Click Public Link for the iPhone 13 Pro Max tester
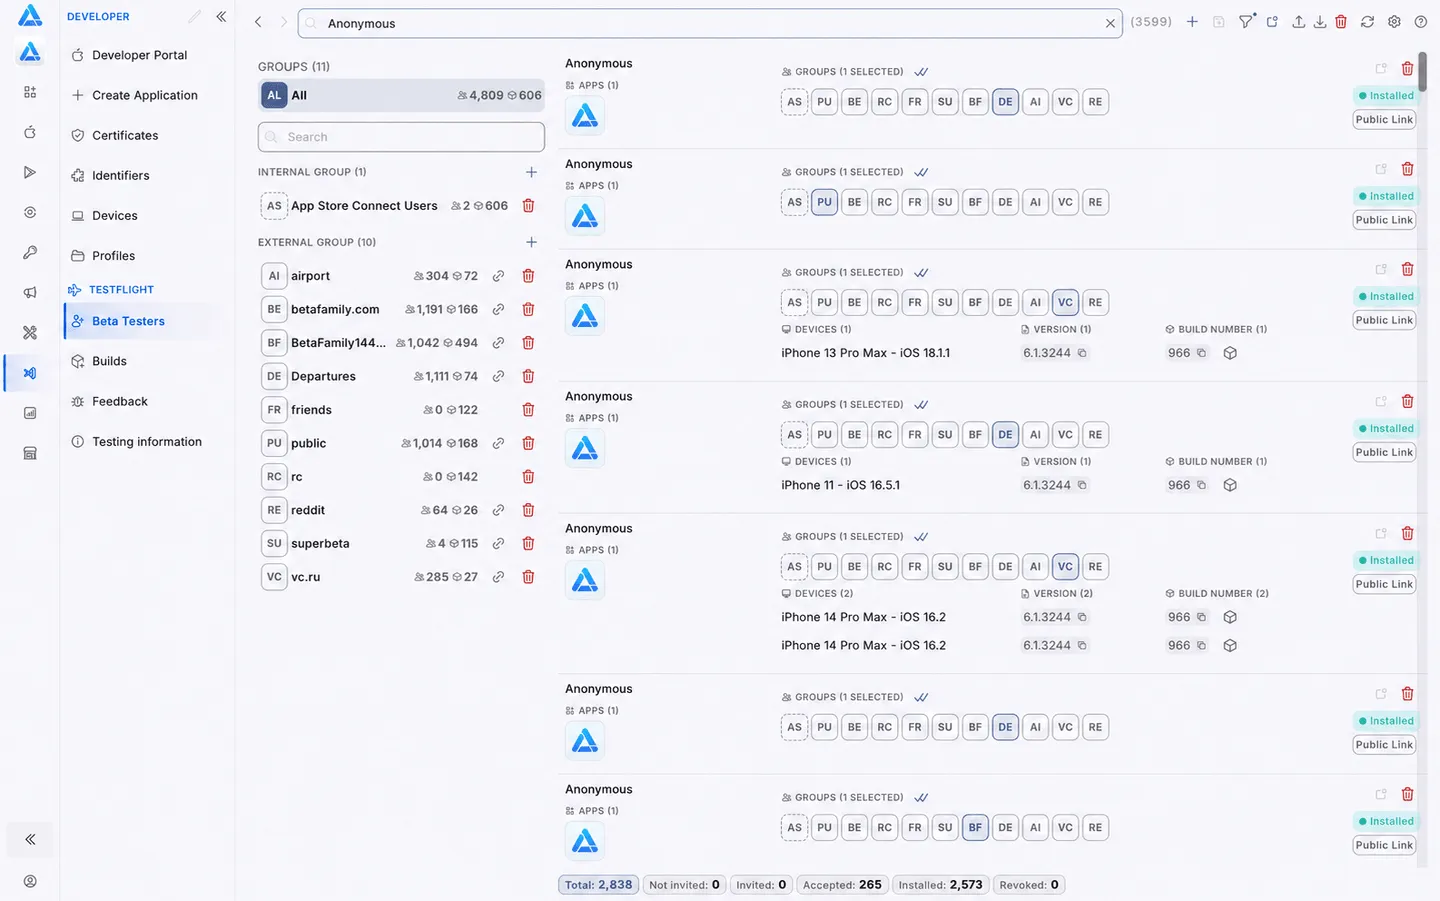 pyautogui.click(x=1384, y=320)
